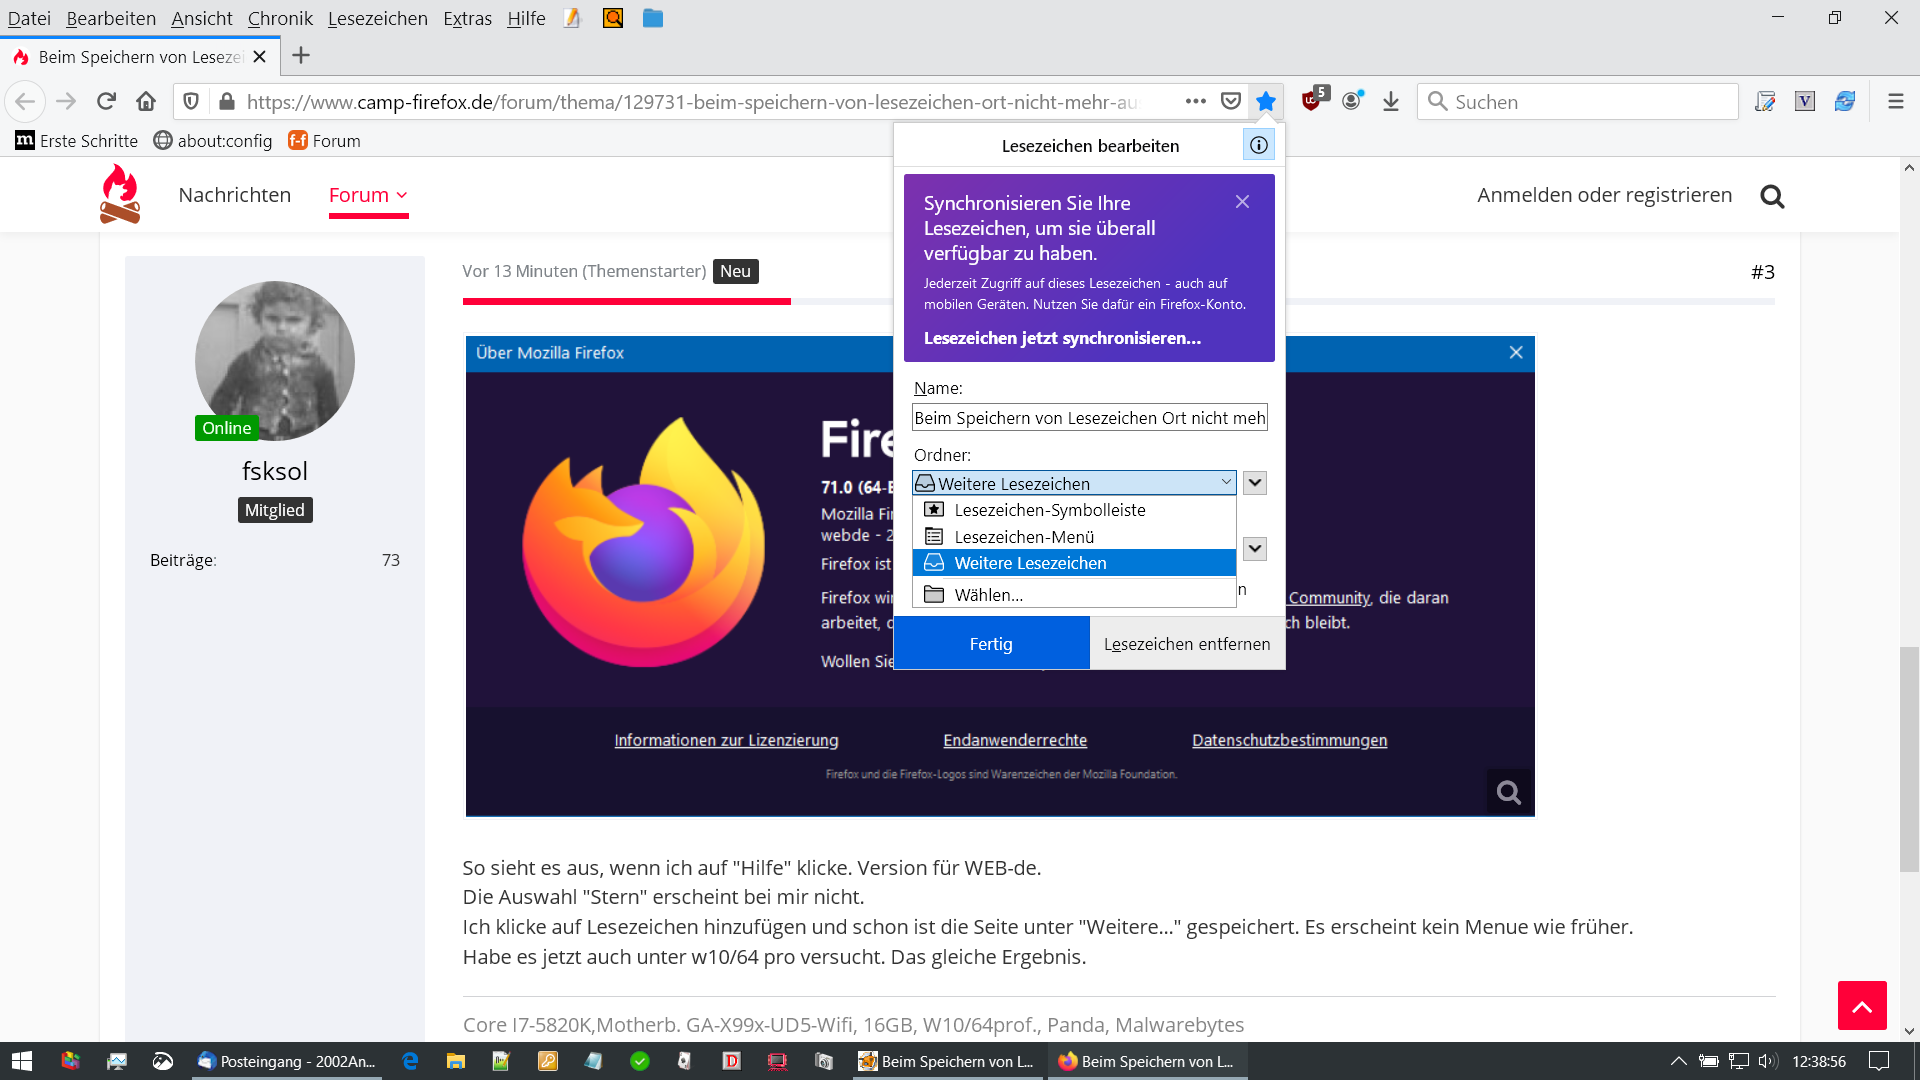Click the forum magnifier search icon
This screenshot has height=1080, width=1920.
[x=1772, y=196]
